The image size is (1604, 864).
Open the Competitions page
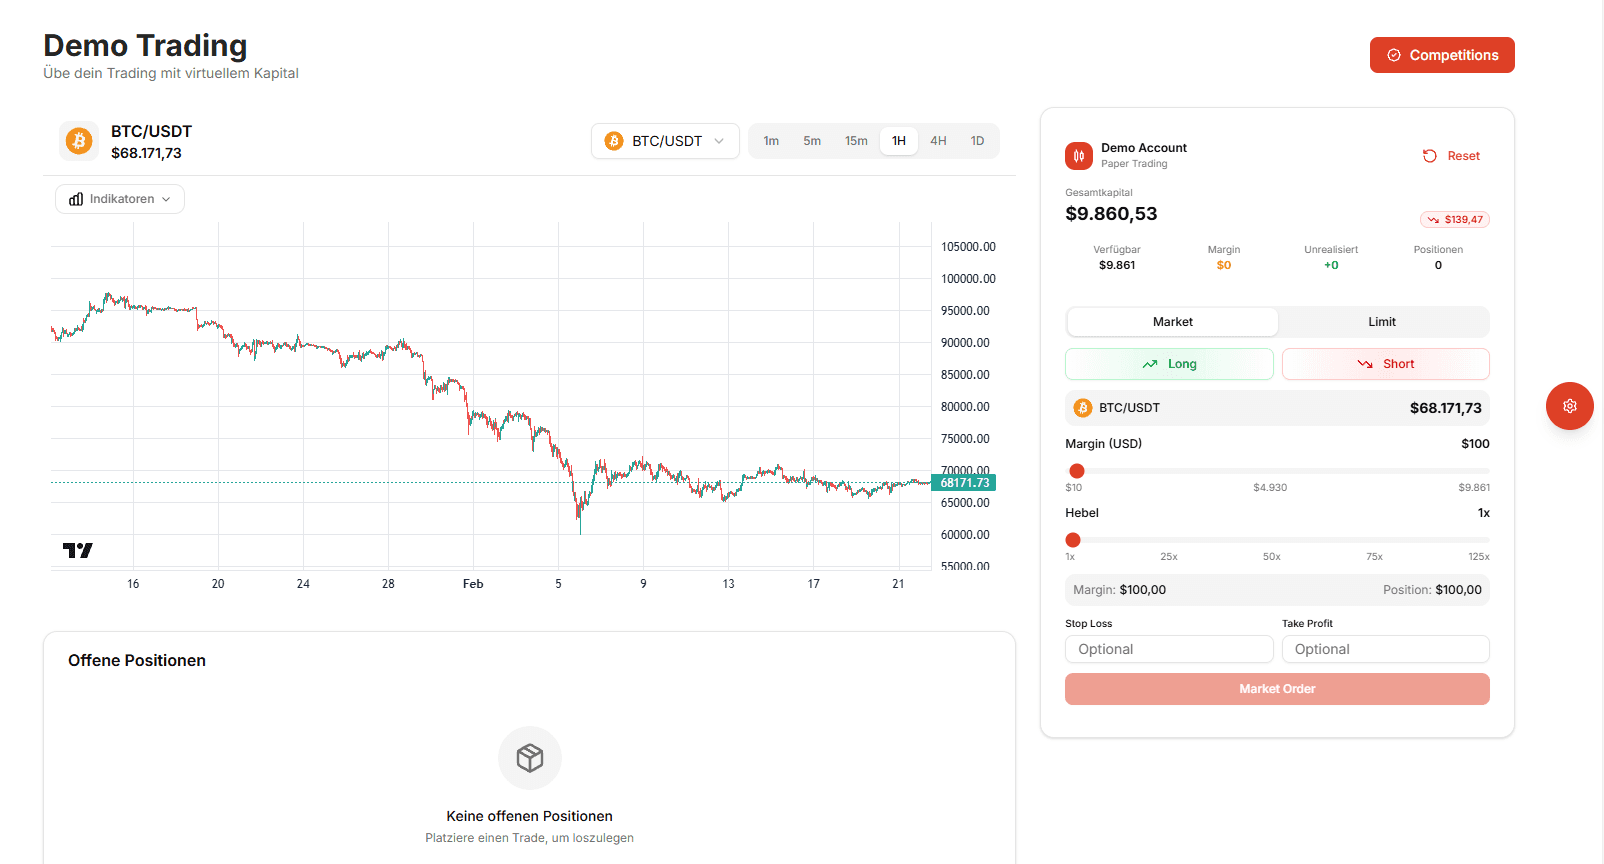[x=1442, y=55]
